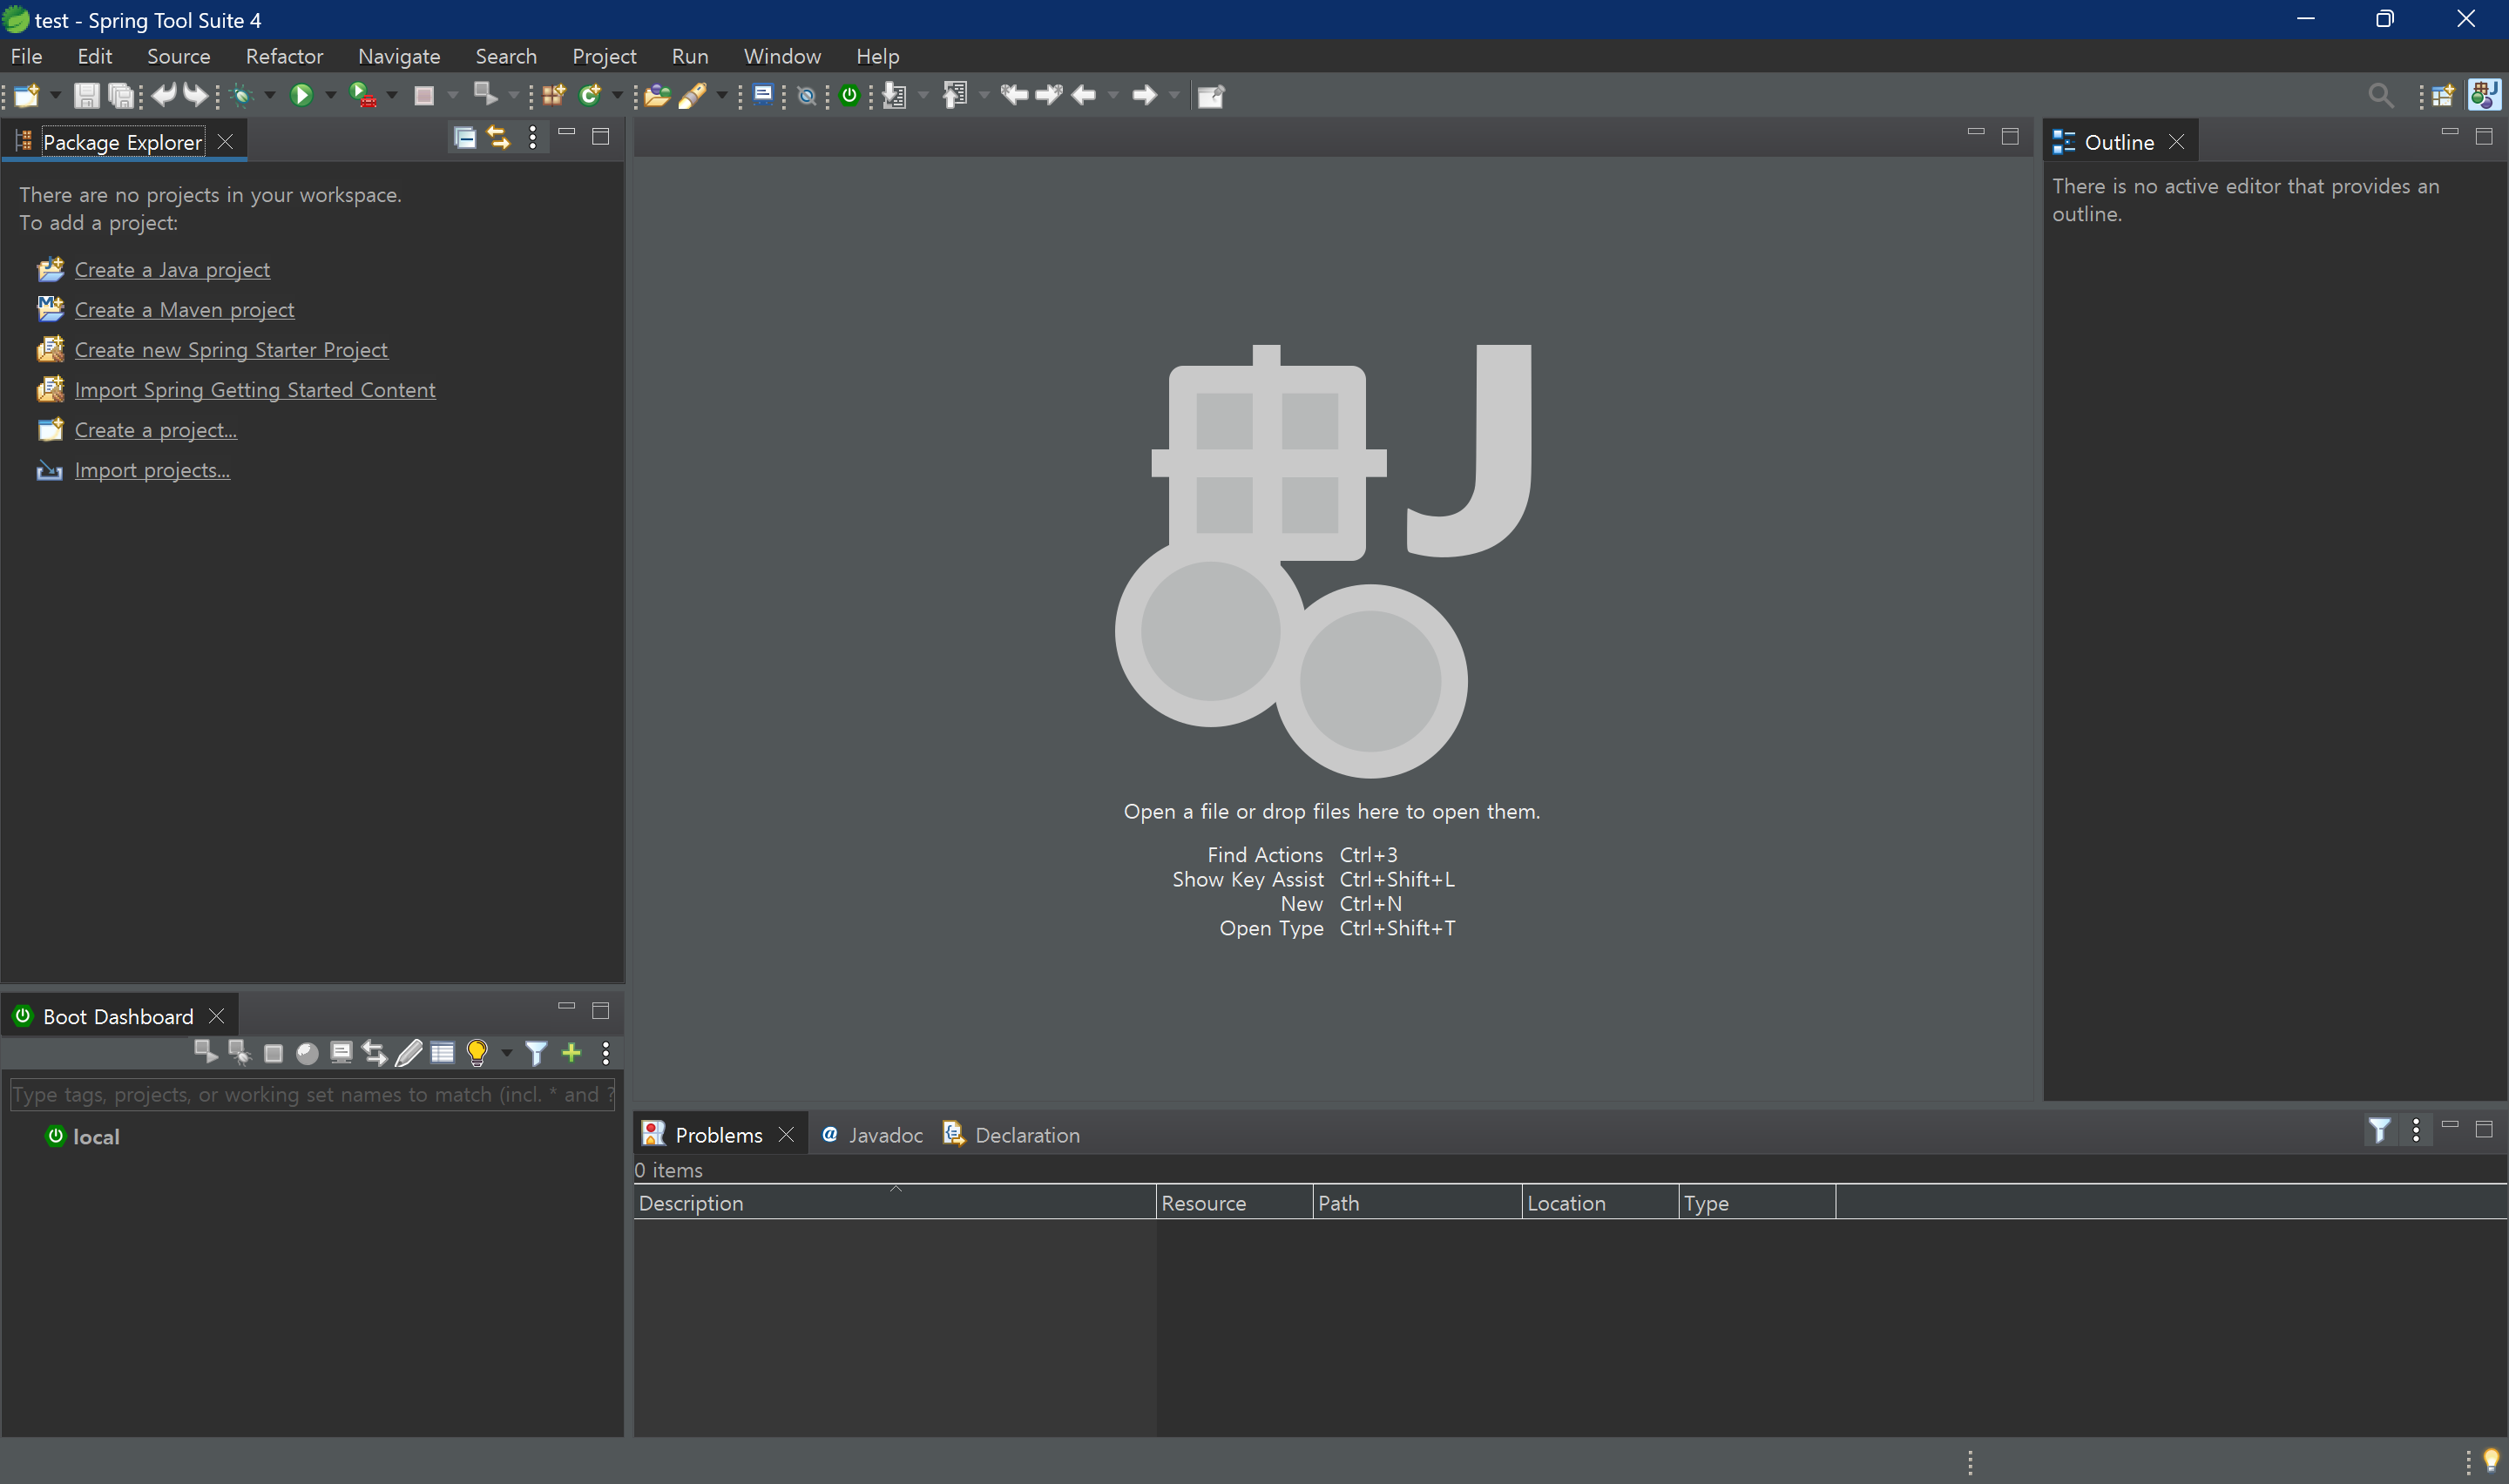Toggle the Boot Dashboard filter funnel

tap(536, 1052)
